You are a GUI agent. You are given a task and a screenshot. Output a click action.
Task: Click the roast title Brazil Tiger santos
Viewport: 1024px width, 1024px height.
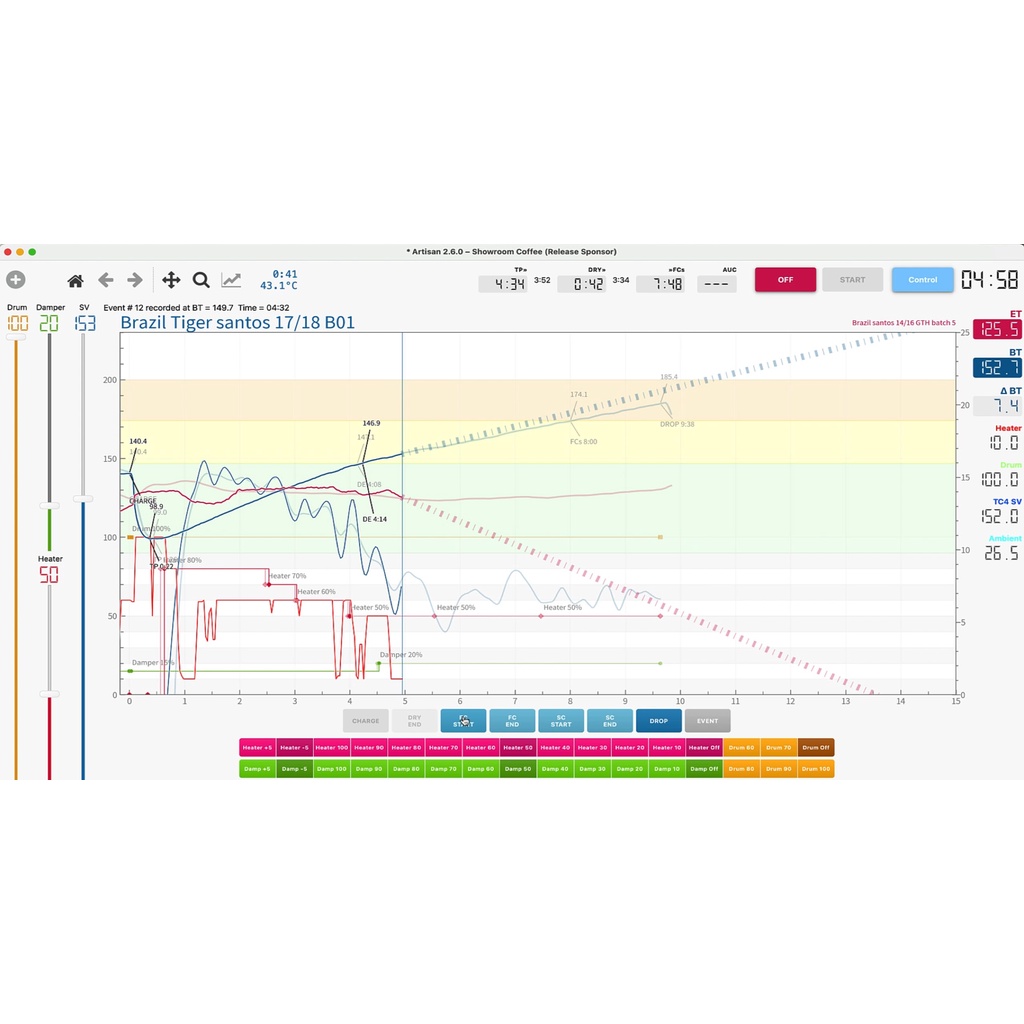pos(237,323)
